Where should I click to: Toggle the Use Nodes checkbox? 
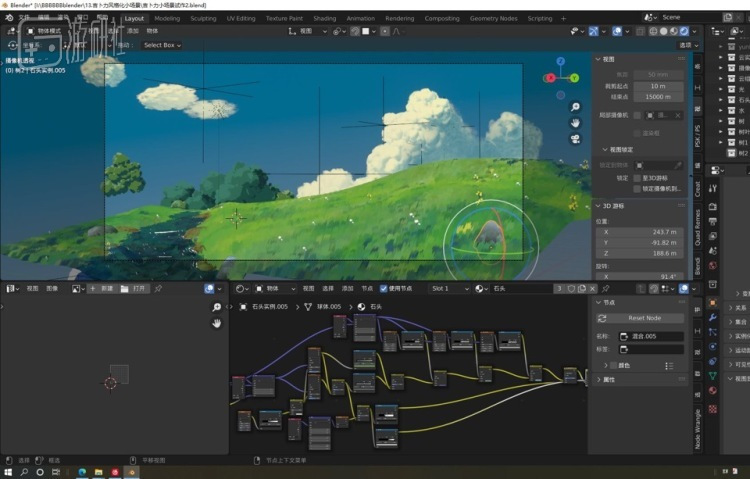[383, 289]
